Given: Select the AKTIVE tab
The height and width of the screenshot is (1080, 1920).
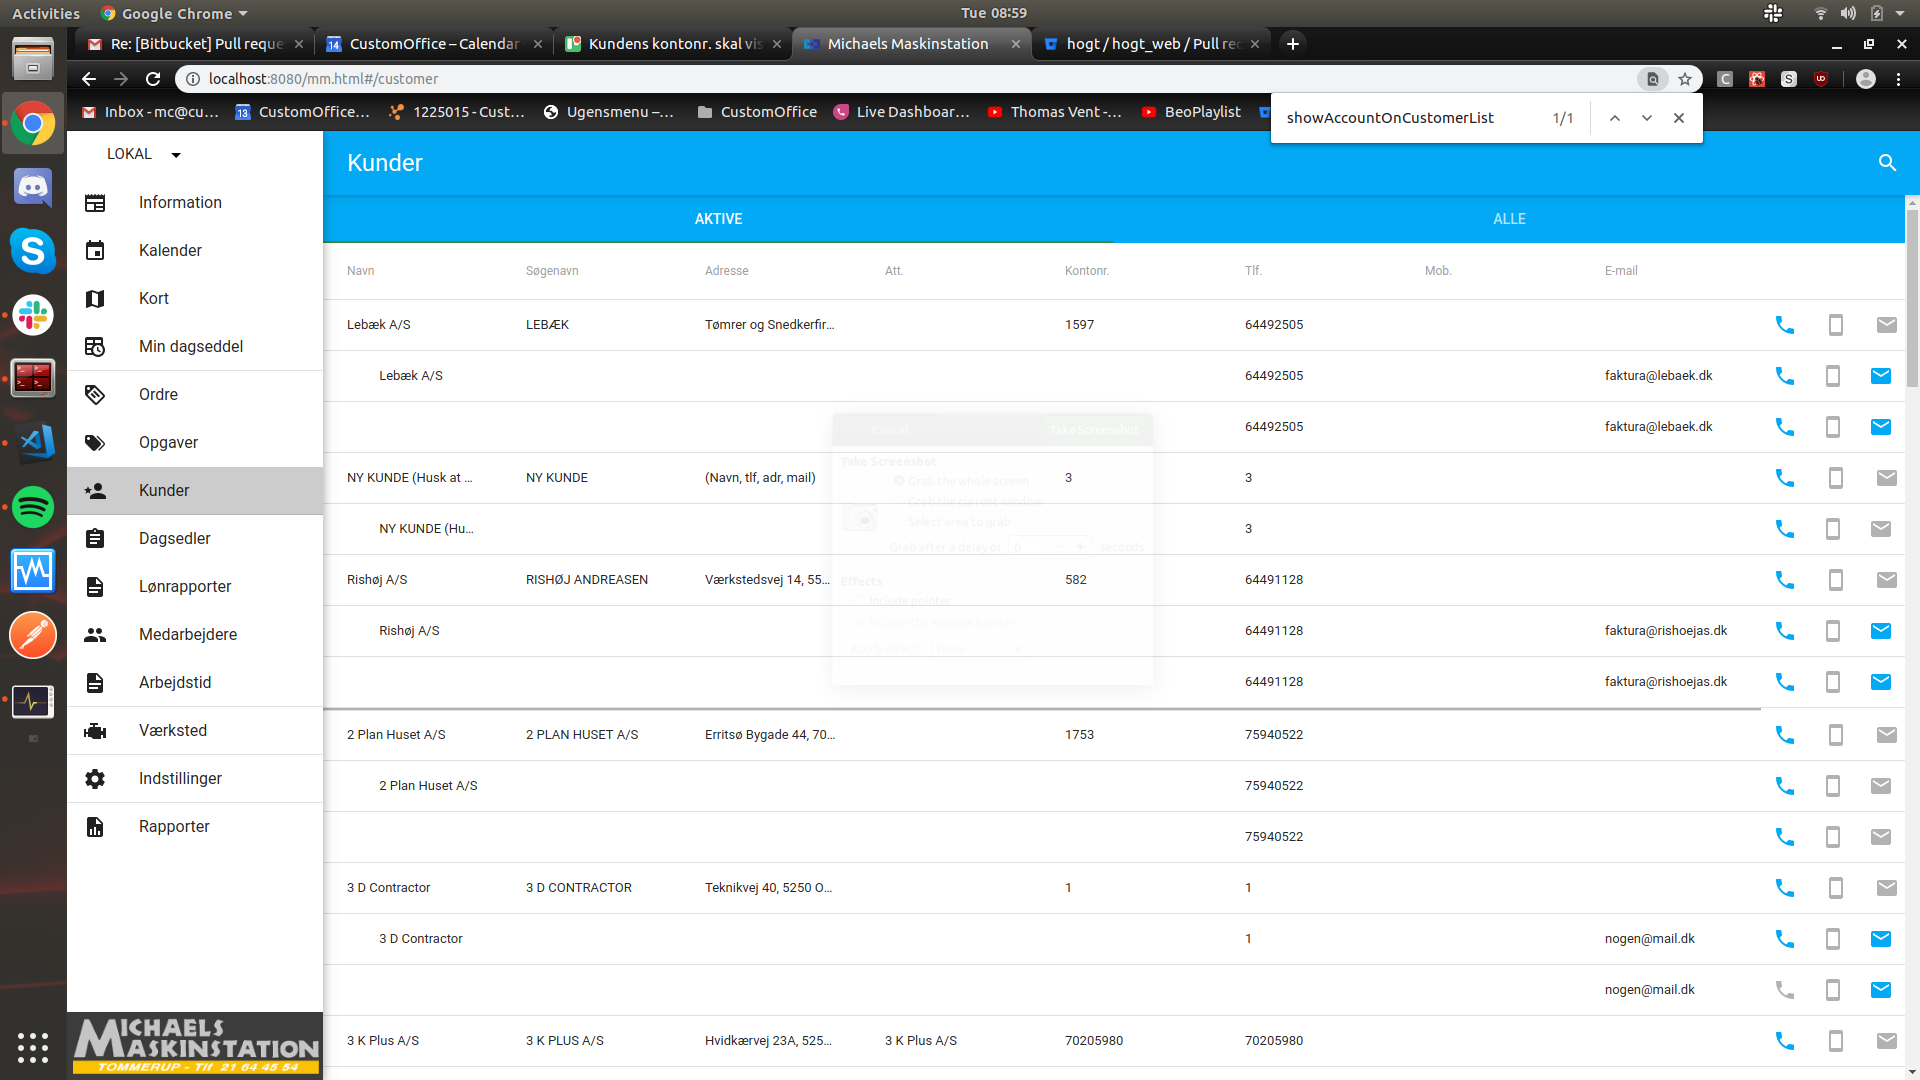Looking at the screenshot, I should [718, 219].
